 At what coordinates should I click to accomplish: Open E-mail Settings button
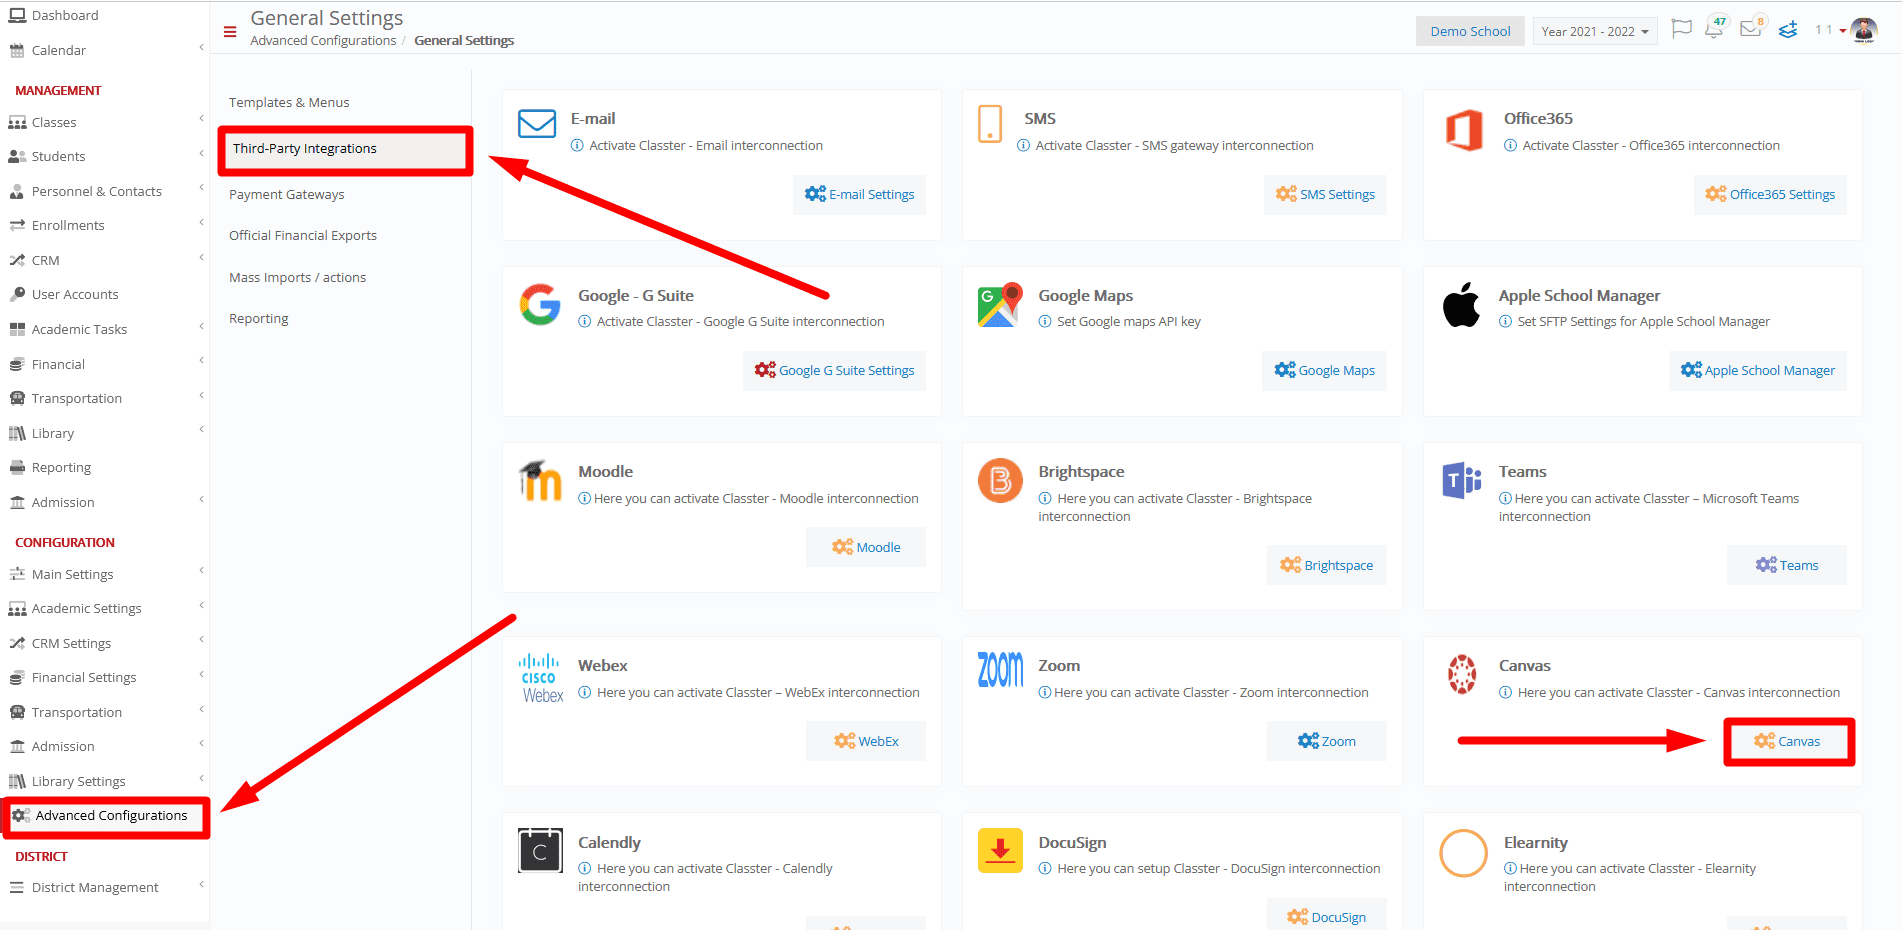(x=860, y=194)
